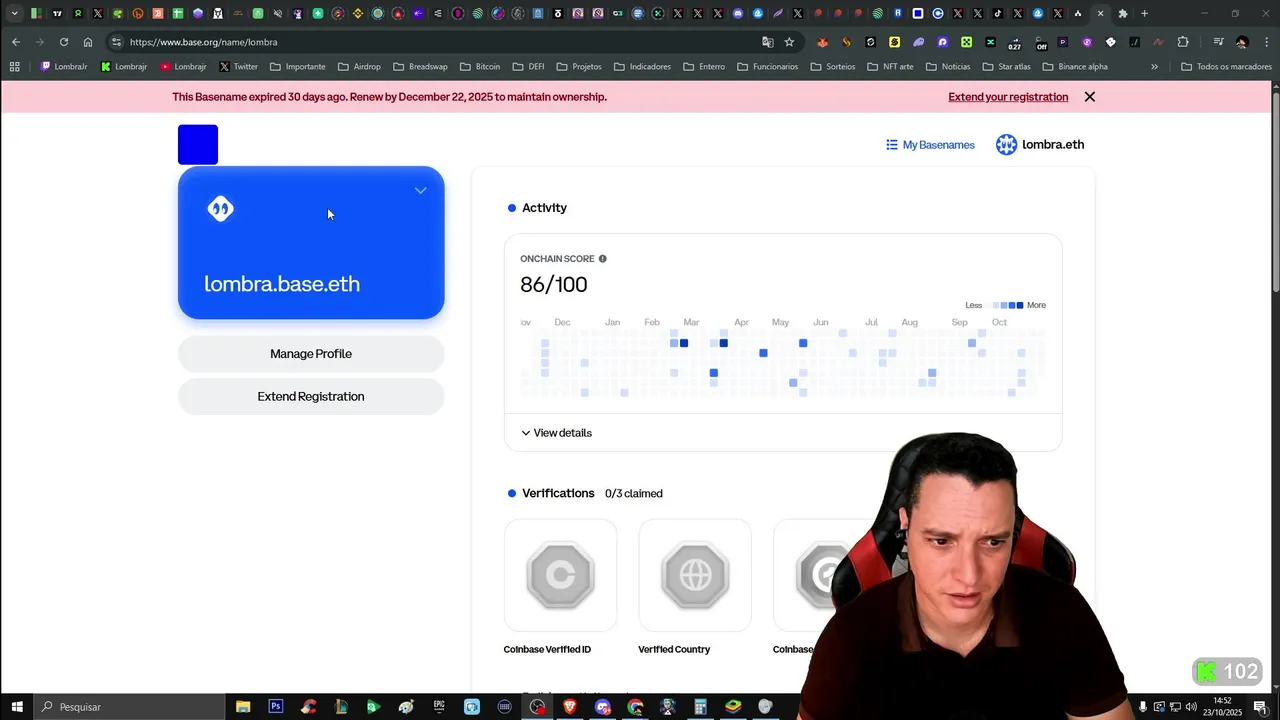Screen dimensions: 1280x720
Task: Click the Windows Start button
Action: click(17, 707)
